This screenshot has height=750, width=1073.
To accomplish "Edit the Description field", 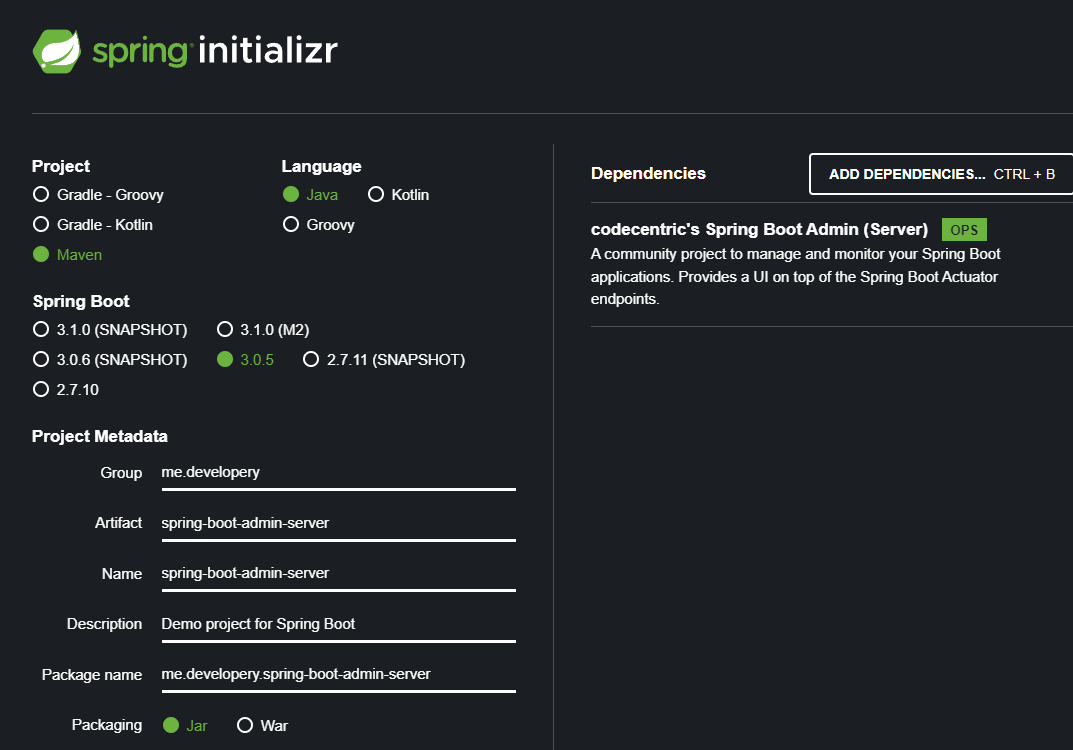I will (x=339, y=624).
